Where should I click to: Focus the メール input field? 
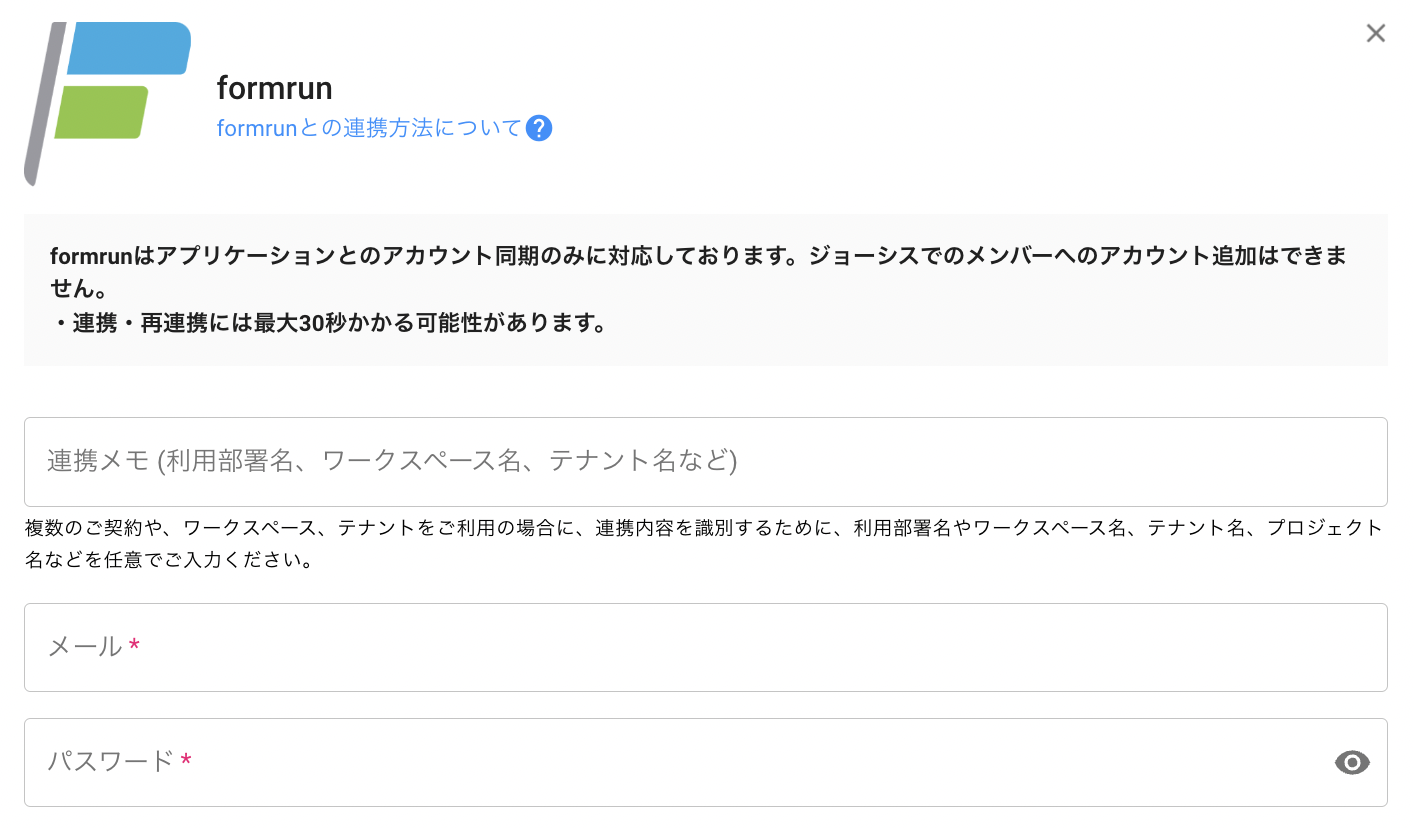point(705,647)
